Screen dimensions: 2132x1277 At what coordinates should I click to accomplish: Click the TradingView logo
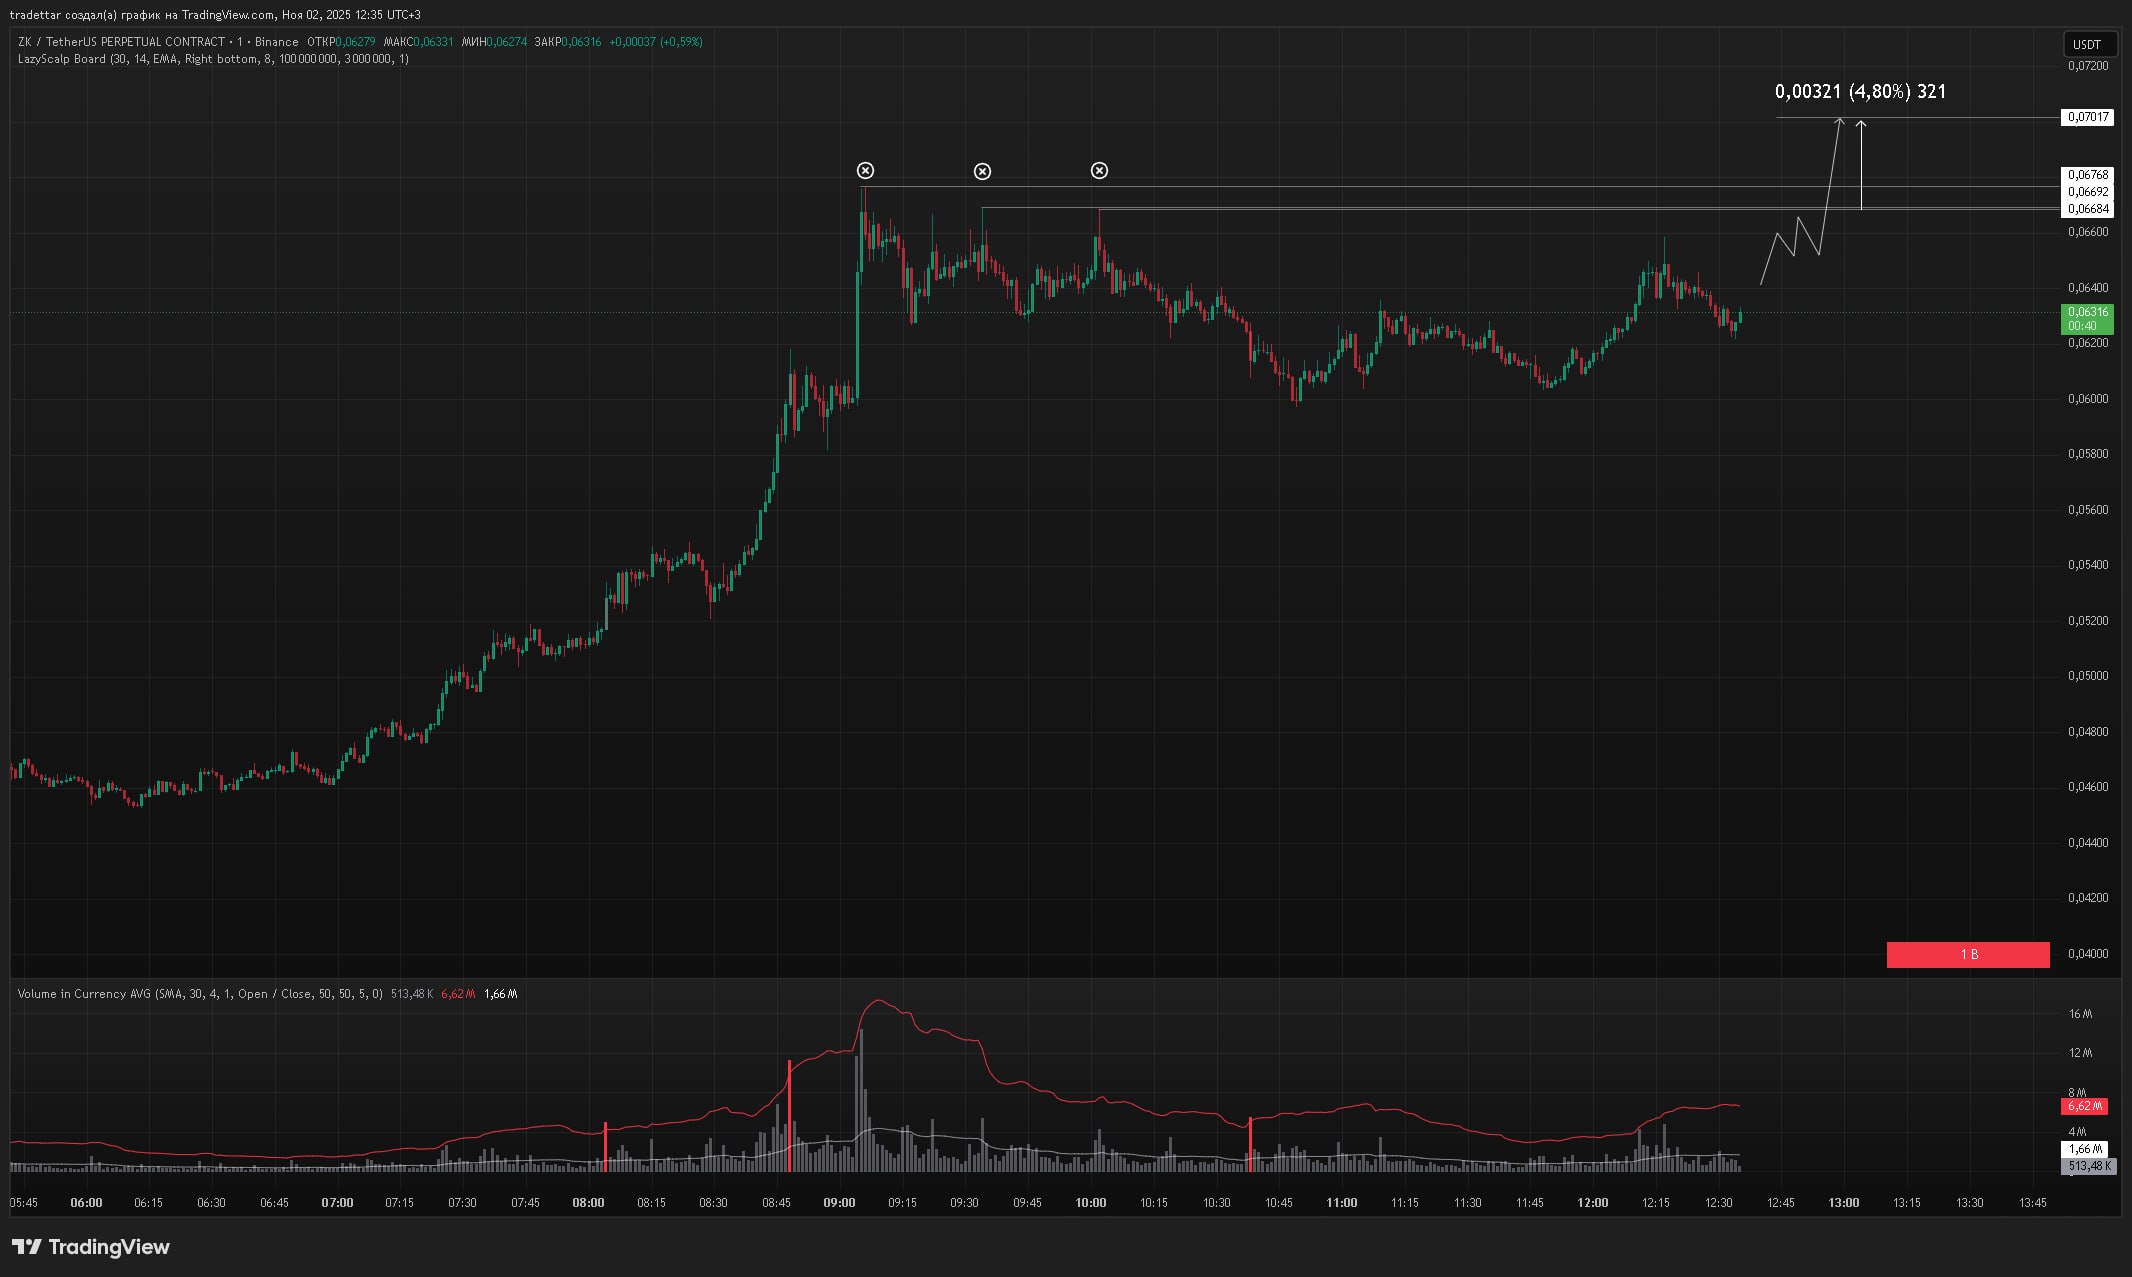(91, 1247)
